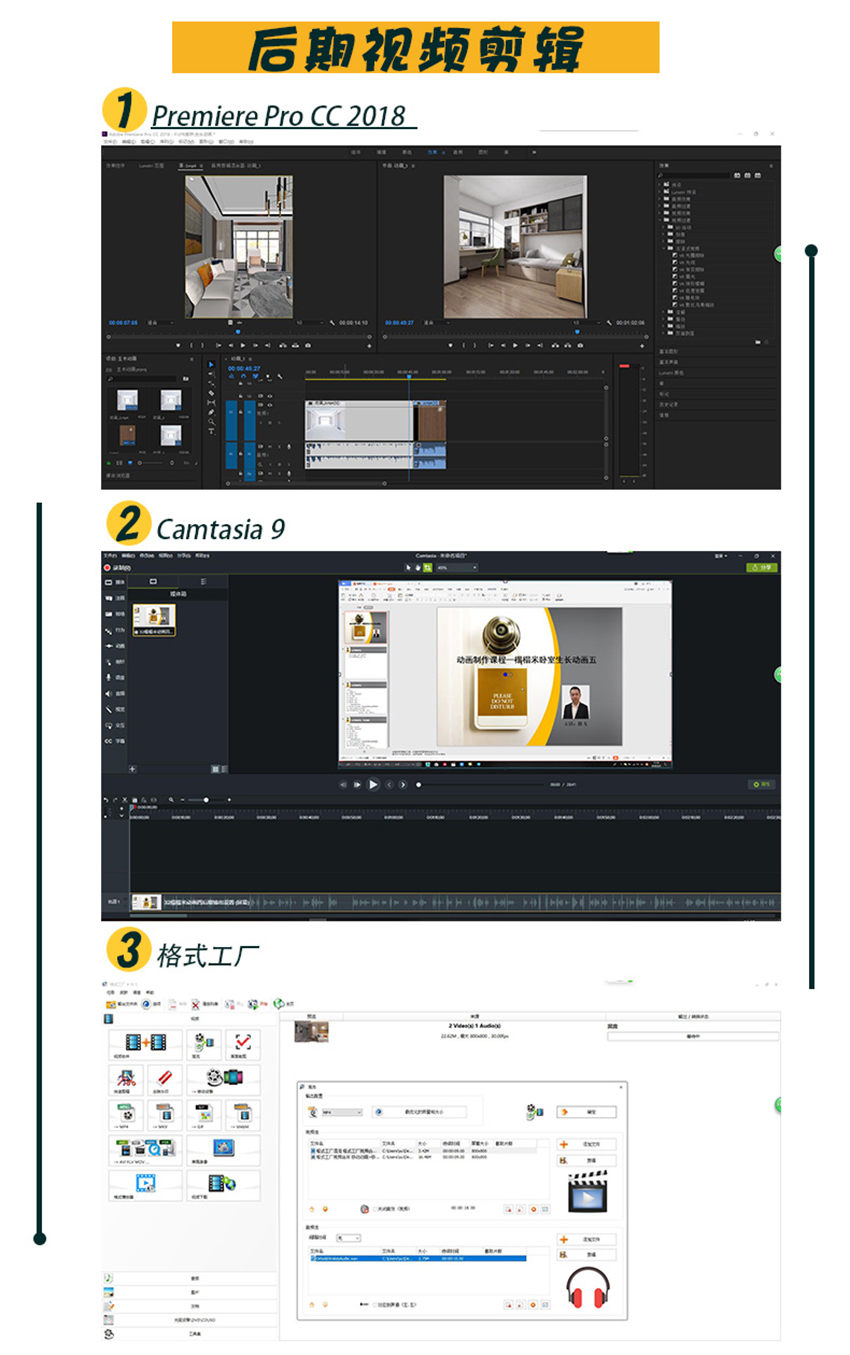Click 添加文件 in the audio stream section
Screen dimensions: 850x1355
[586, 1239]
